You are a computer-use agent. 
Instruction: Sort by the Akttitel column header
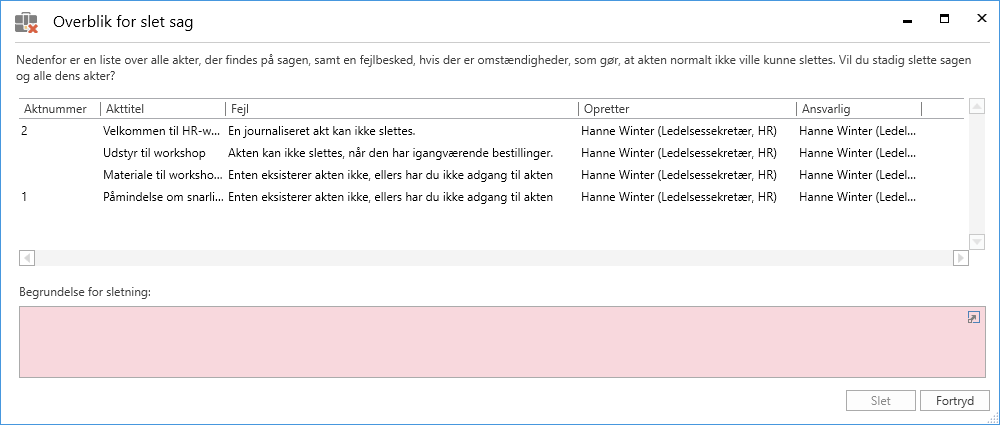coord(160,108)
